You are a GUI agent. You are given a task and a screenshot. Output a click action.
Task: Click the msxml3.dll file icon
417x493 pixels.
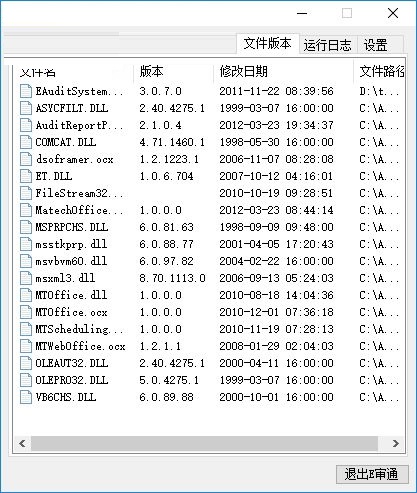coord(26,278)
